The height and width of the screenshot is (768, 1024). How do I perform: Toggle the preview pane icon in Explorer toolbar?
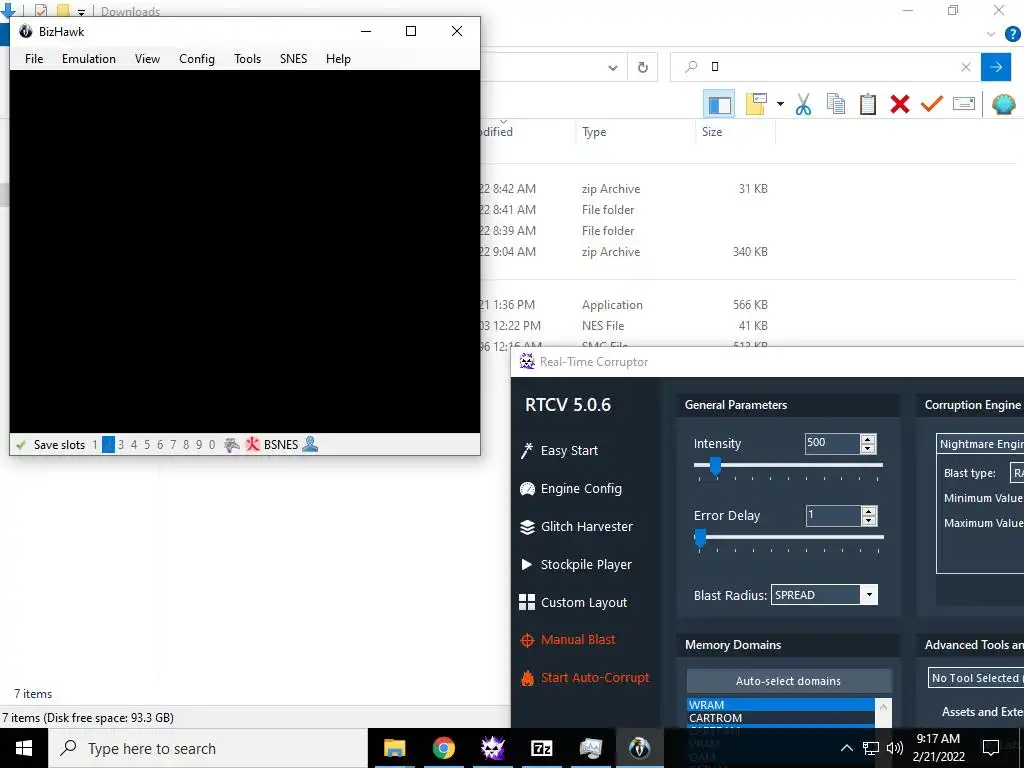click(x=719, y=104)
